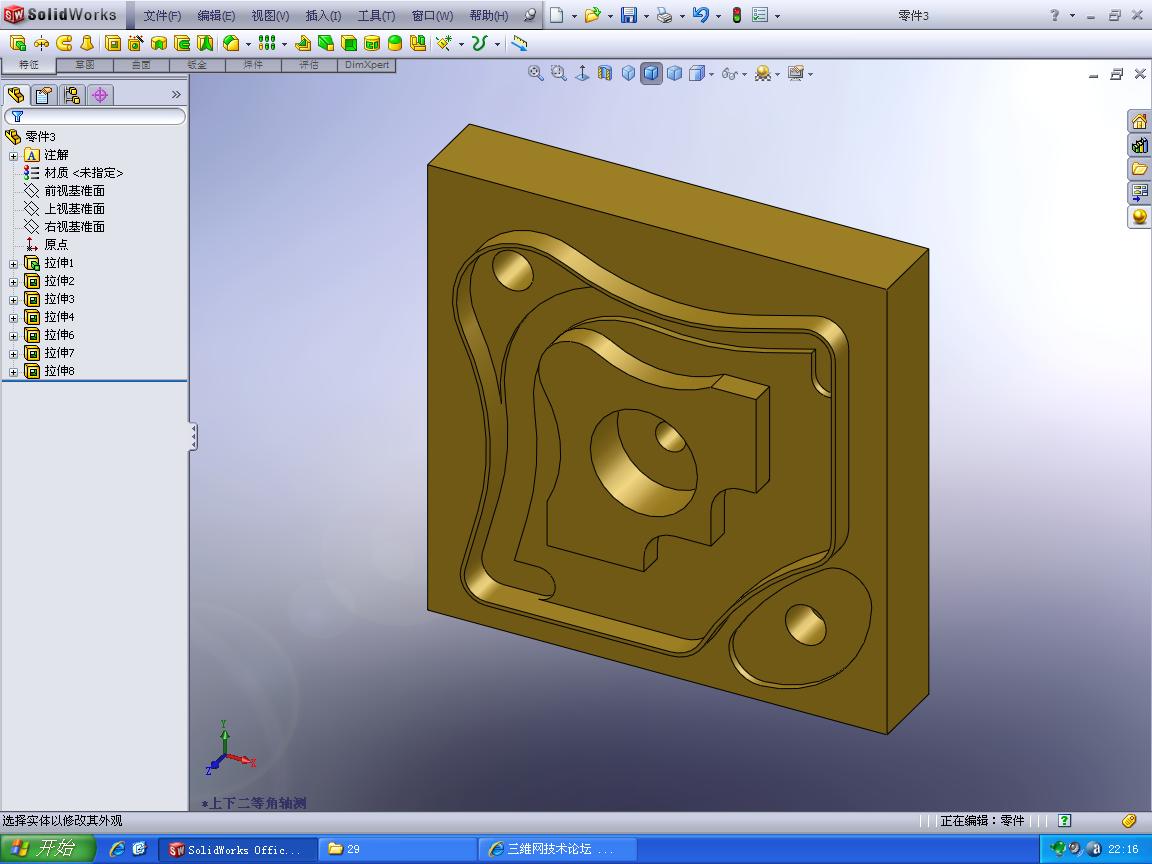This screenshot has width=1152, height=864.
Task: Click Zoom to Area icon
Action: click(x=558, y=73)
